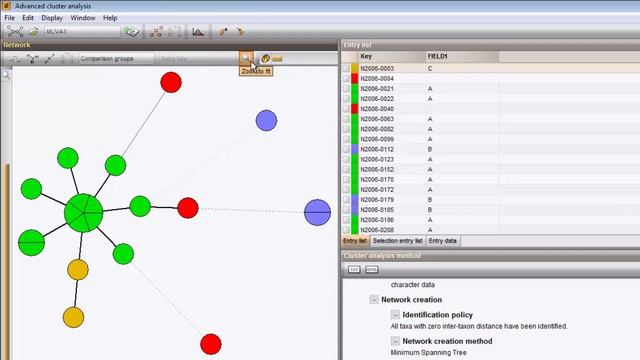
Task: Tick the checkbox for entry N2006-0063
Action: [346, 119]
